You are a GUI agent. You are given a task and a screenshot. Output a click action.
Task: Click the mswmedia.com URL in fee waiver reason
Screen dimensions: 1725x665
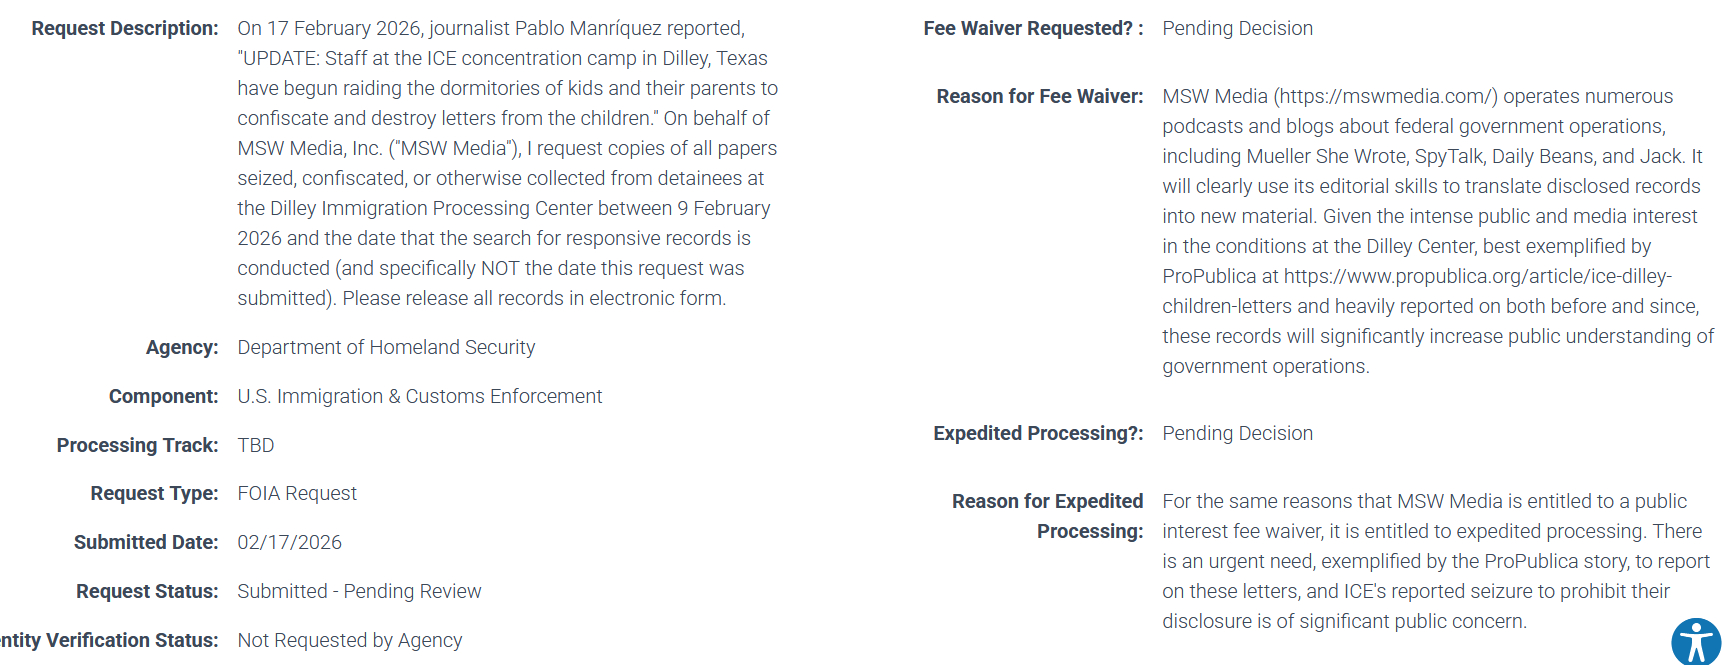click(x=1385, y=97)
